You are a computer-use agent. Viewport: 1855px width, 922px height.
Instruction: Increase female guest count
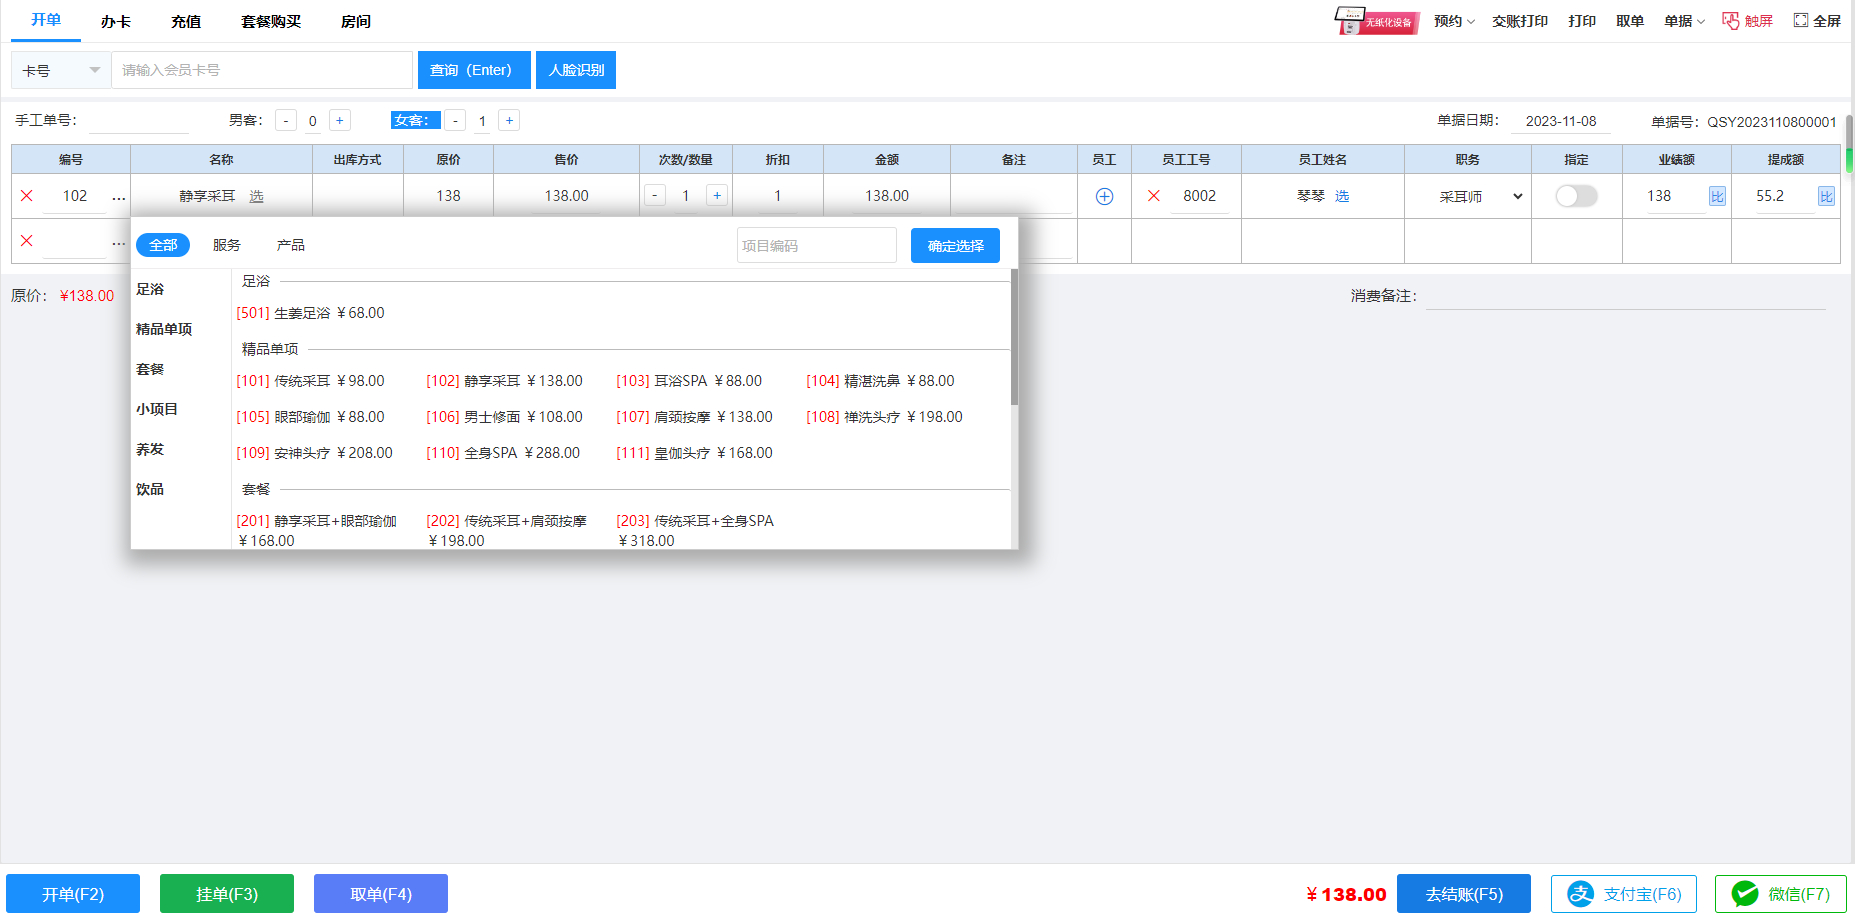point(509,121)
